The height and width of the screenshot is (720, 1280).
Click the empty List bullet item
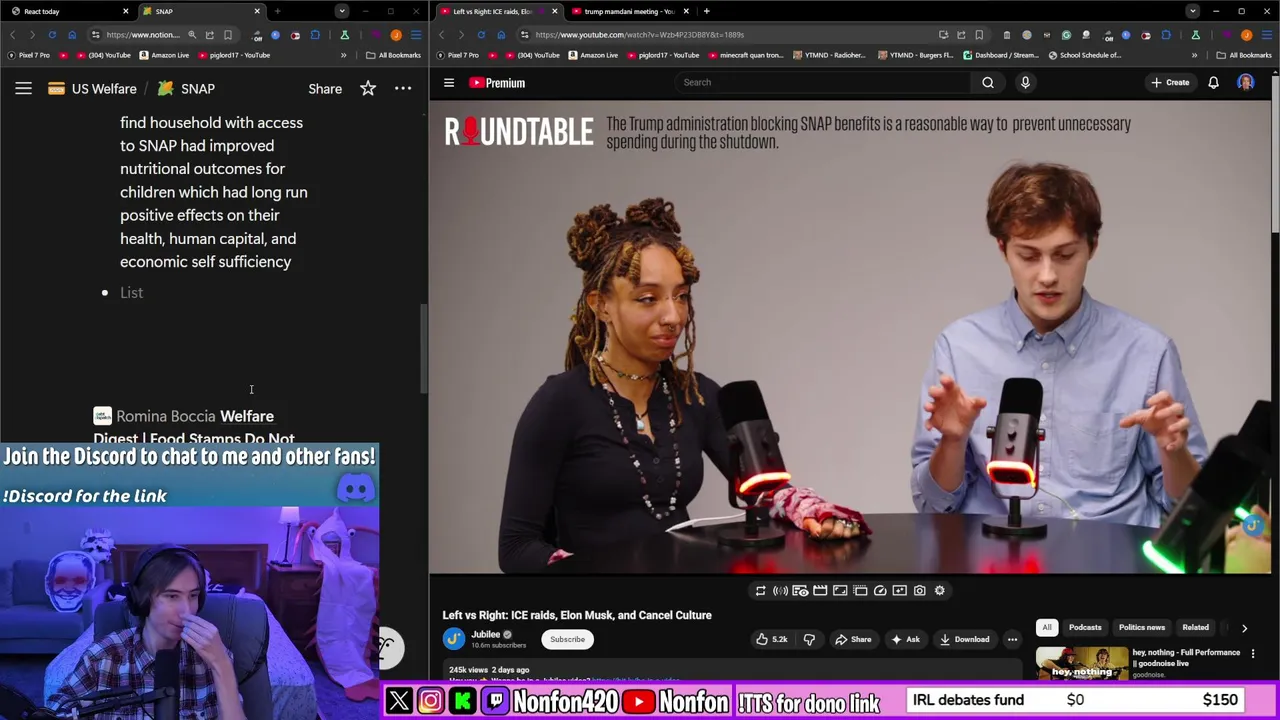coord(131,293)
